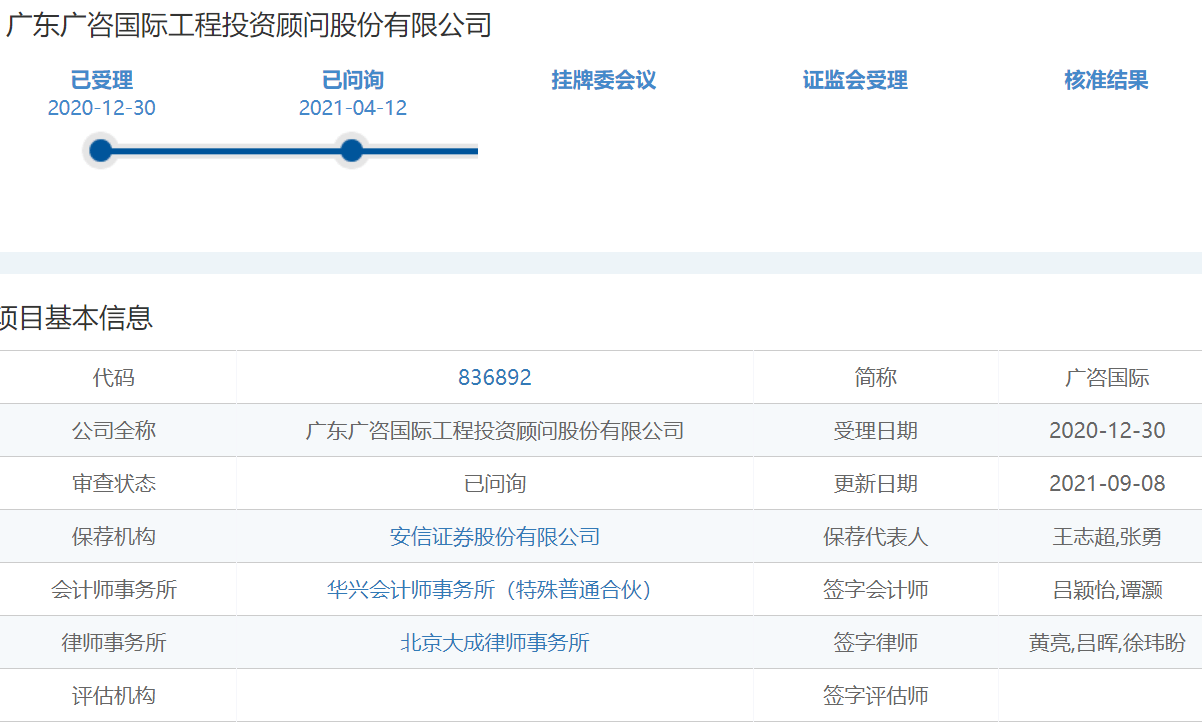Click the 签字律师 names cell
The height and width of the screenshot is (728, 1202).
1107,643
